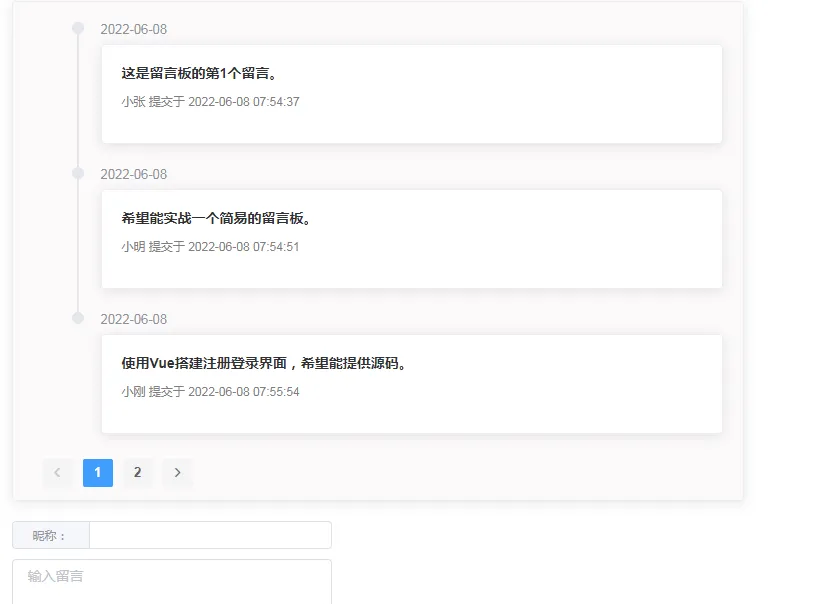Click message 希望能实战一个简易的留言板。

coord(216,218)
